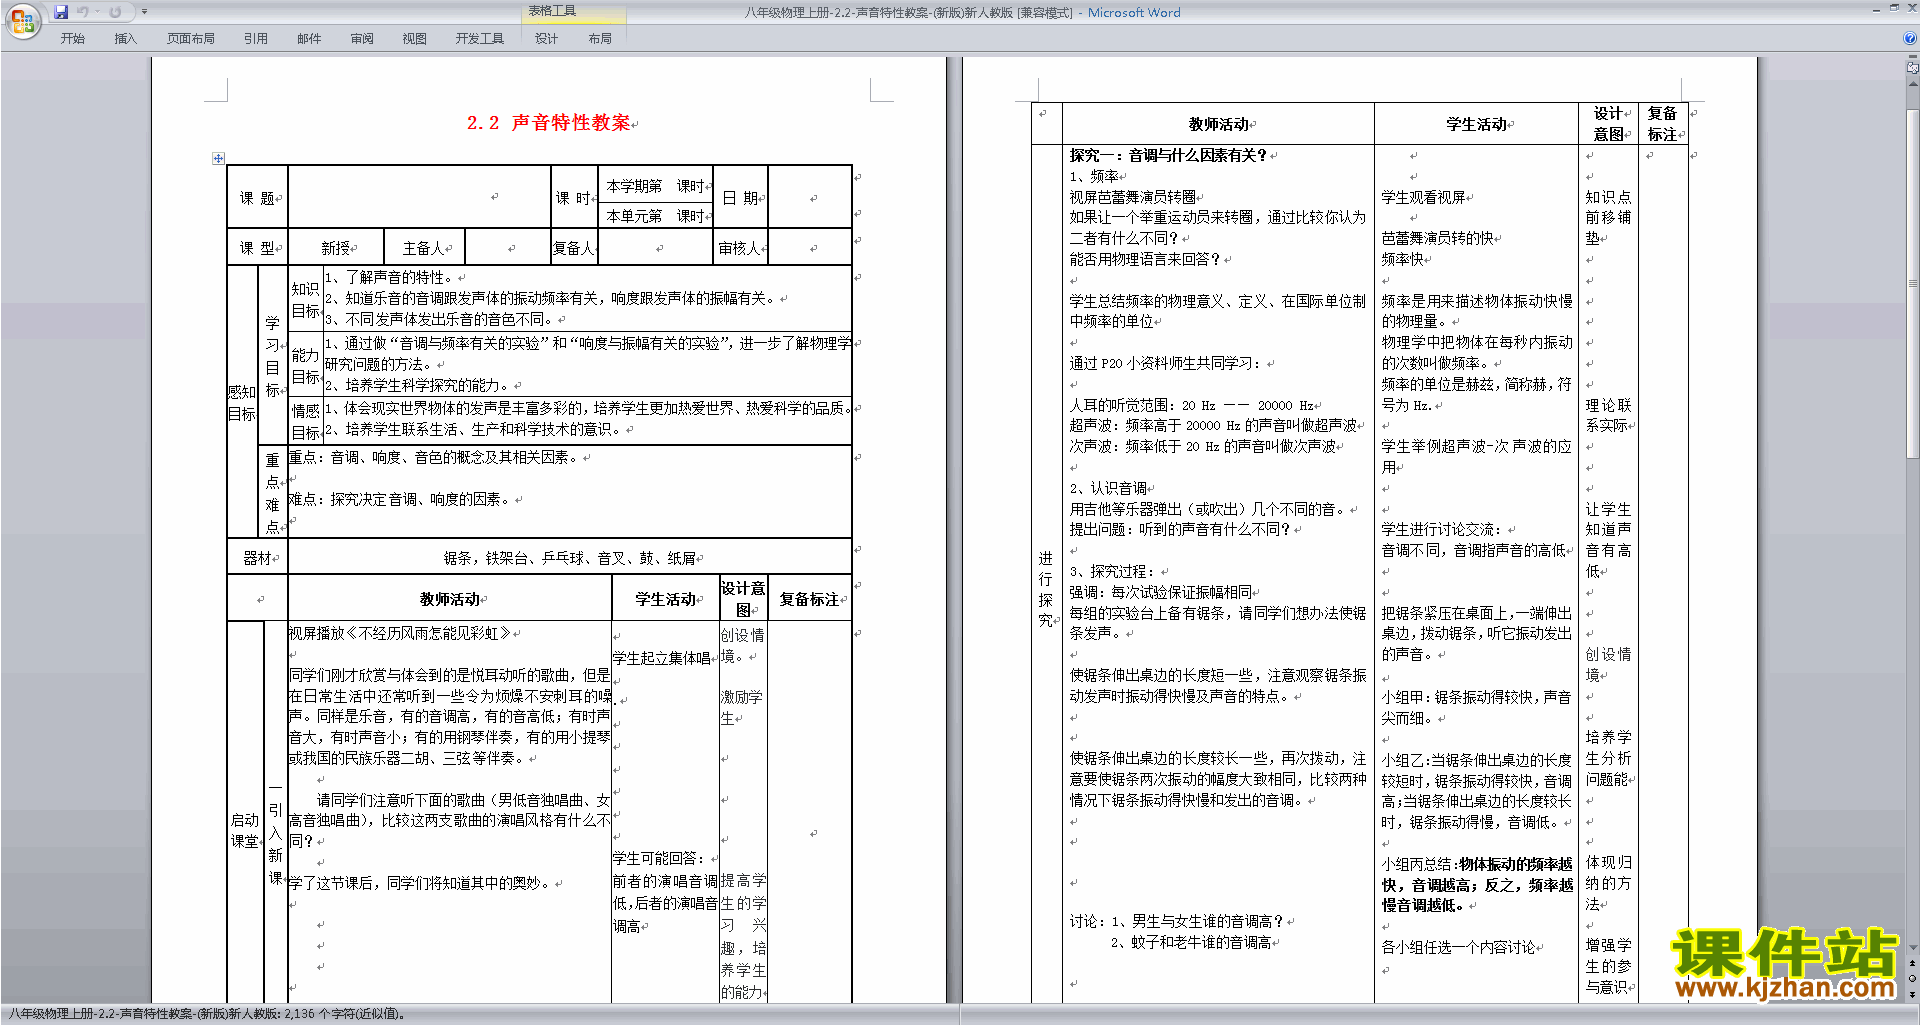Open the 开发工具 ribbon tab

[x=480, y=39]
